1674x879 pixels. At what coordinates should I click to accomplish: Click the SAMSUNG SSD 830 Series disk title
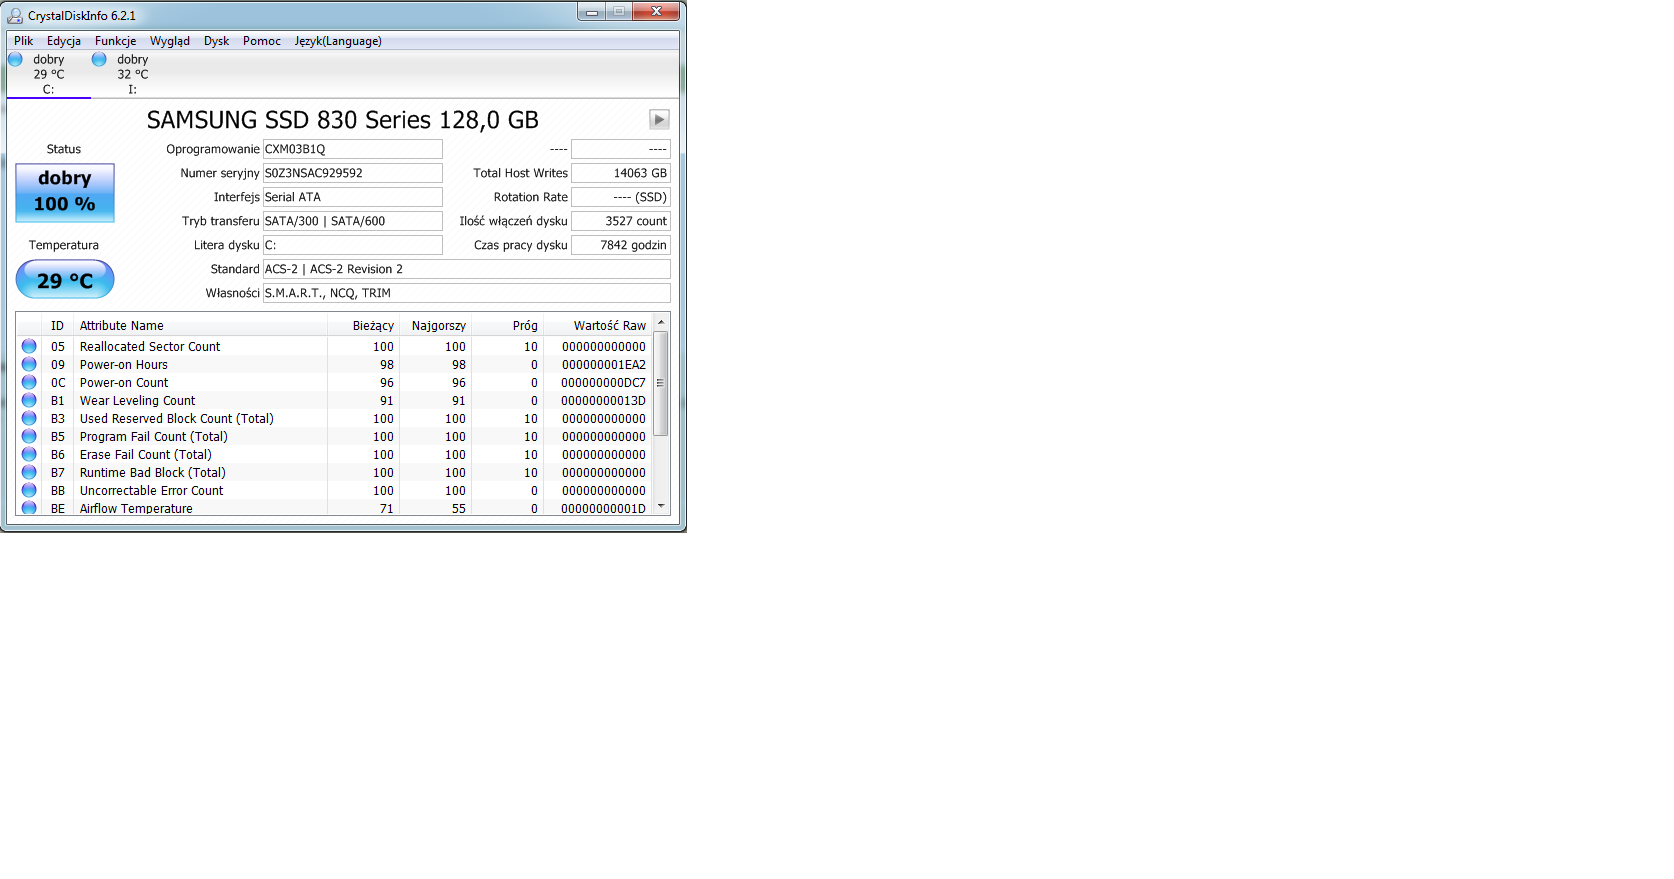[343, 120]
